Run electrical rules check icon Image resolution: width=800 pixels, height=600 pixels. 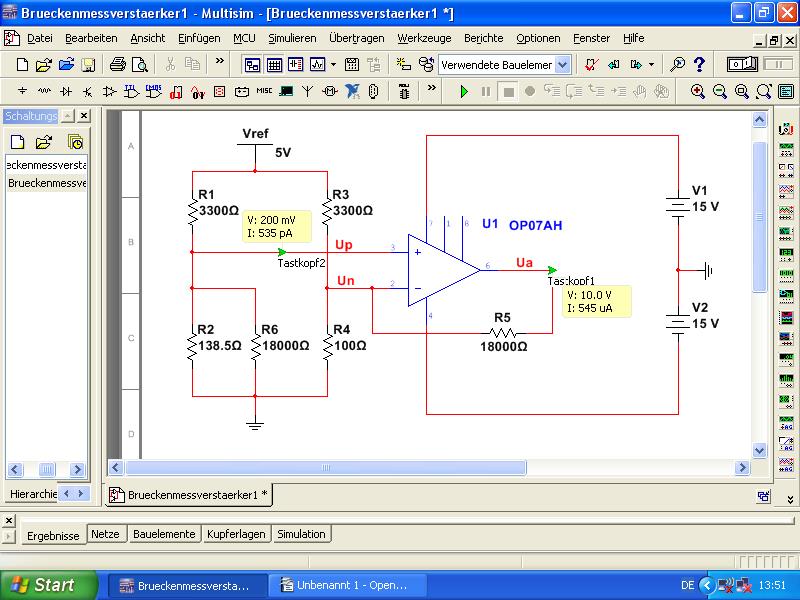point(591,64)
